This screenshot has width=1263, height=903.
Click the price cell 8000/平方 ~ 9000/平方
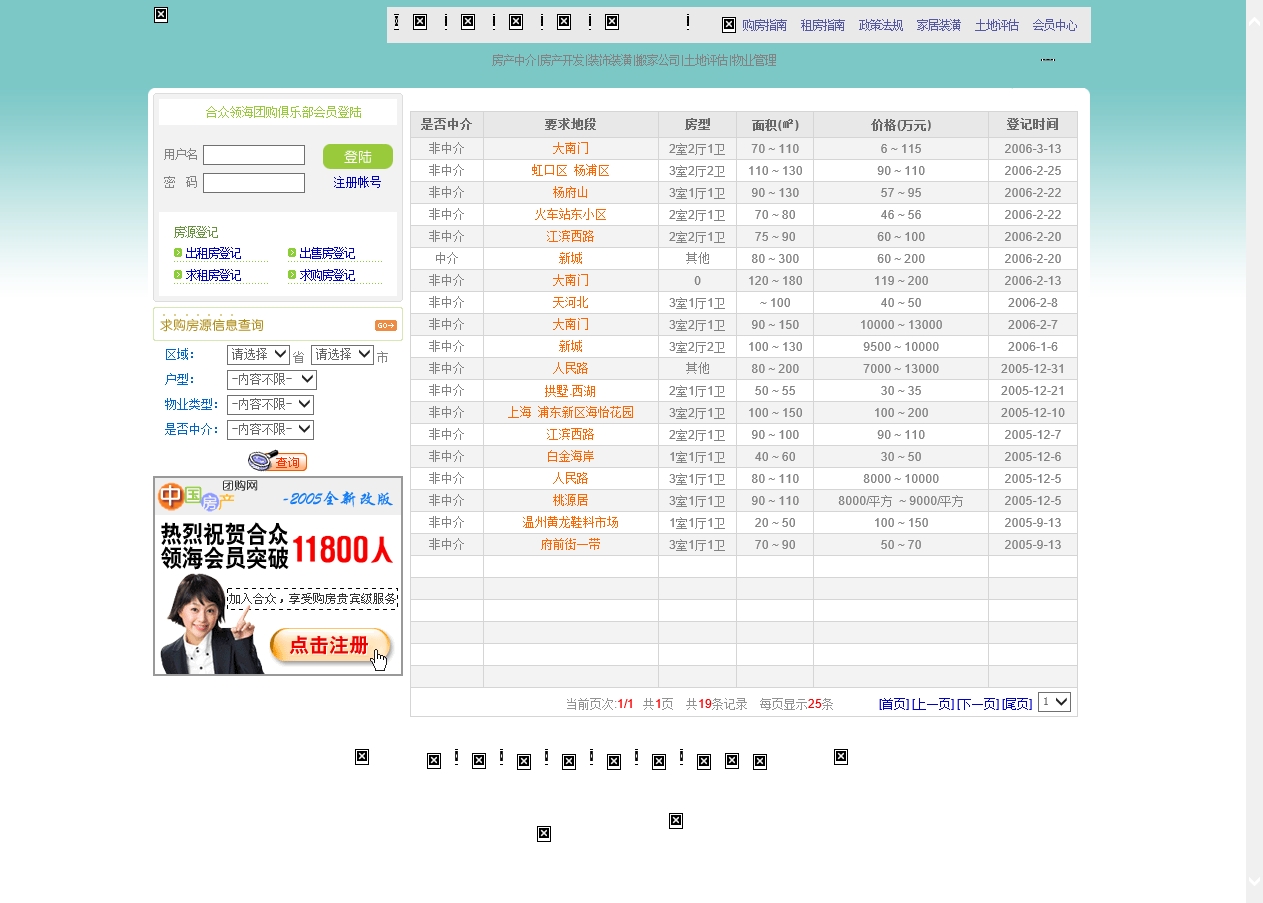point(901,501)
